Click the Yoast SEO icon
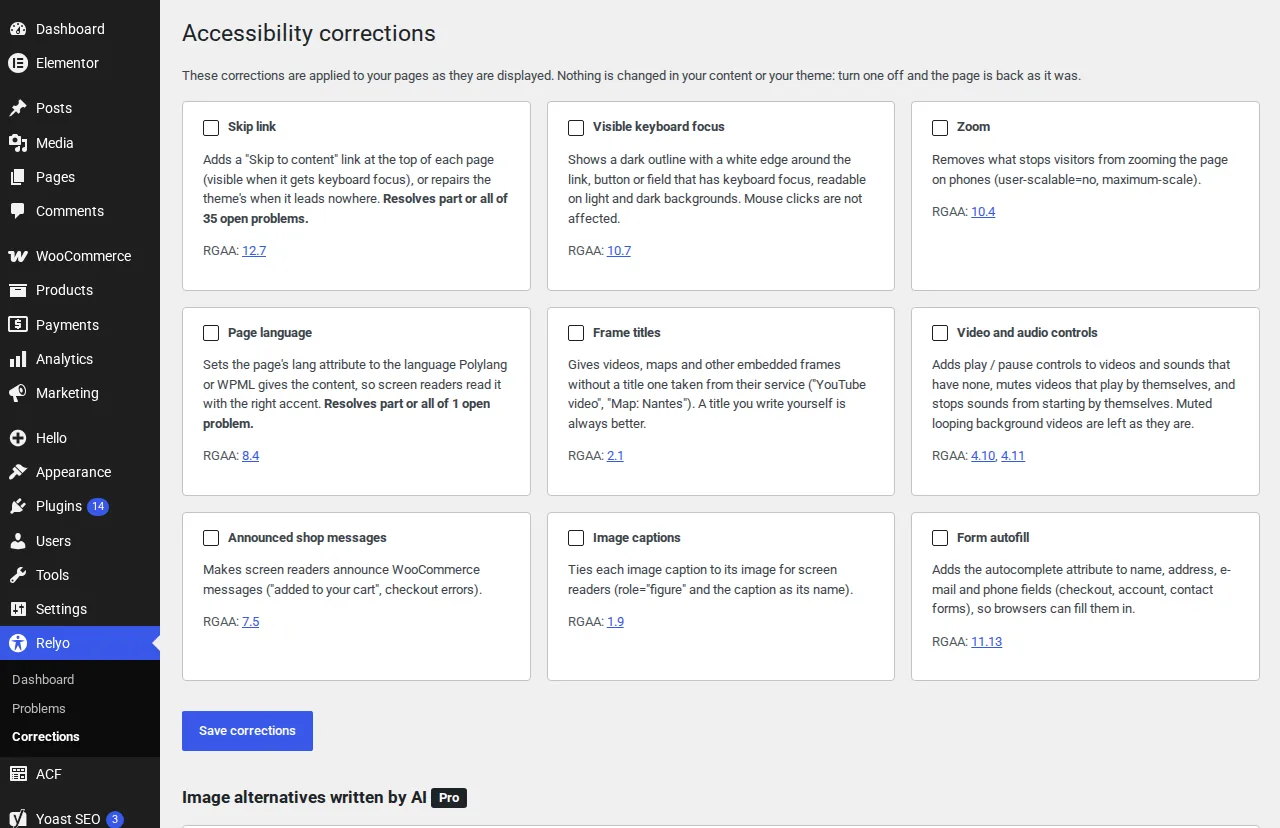1280x828 pixels. pyautogui.click(x=18, y=819)
